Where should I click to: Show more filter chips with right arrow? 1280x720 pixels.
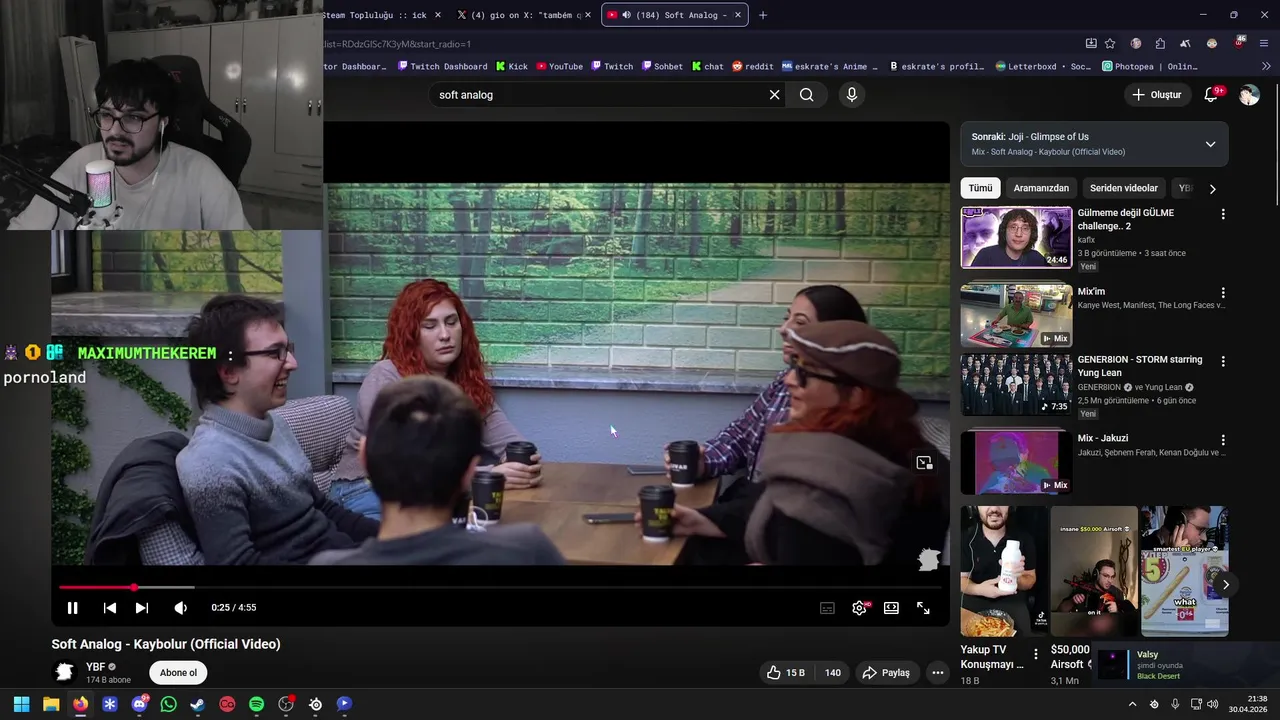[x=1212, y=188]
